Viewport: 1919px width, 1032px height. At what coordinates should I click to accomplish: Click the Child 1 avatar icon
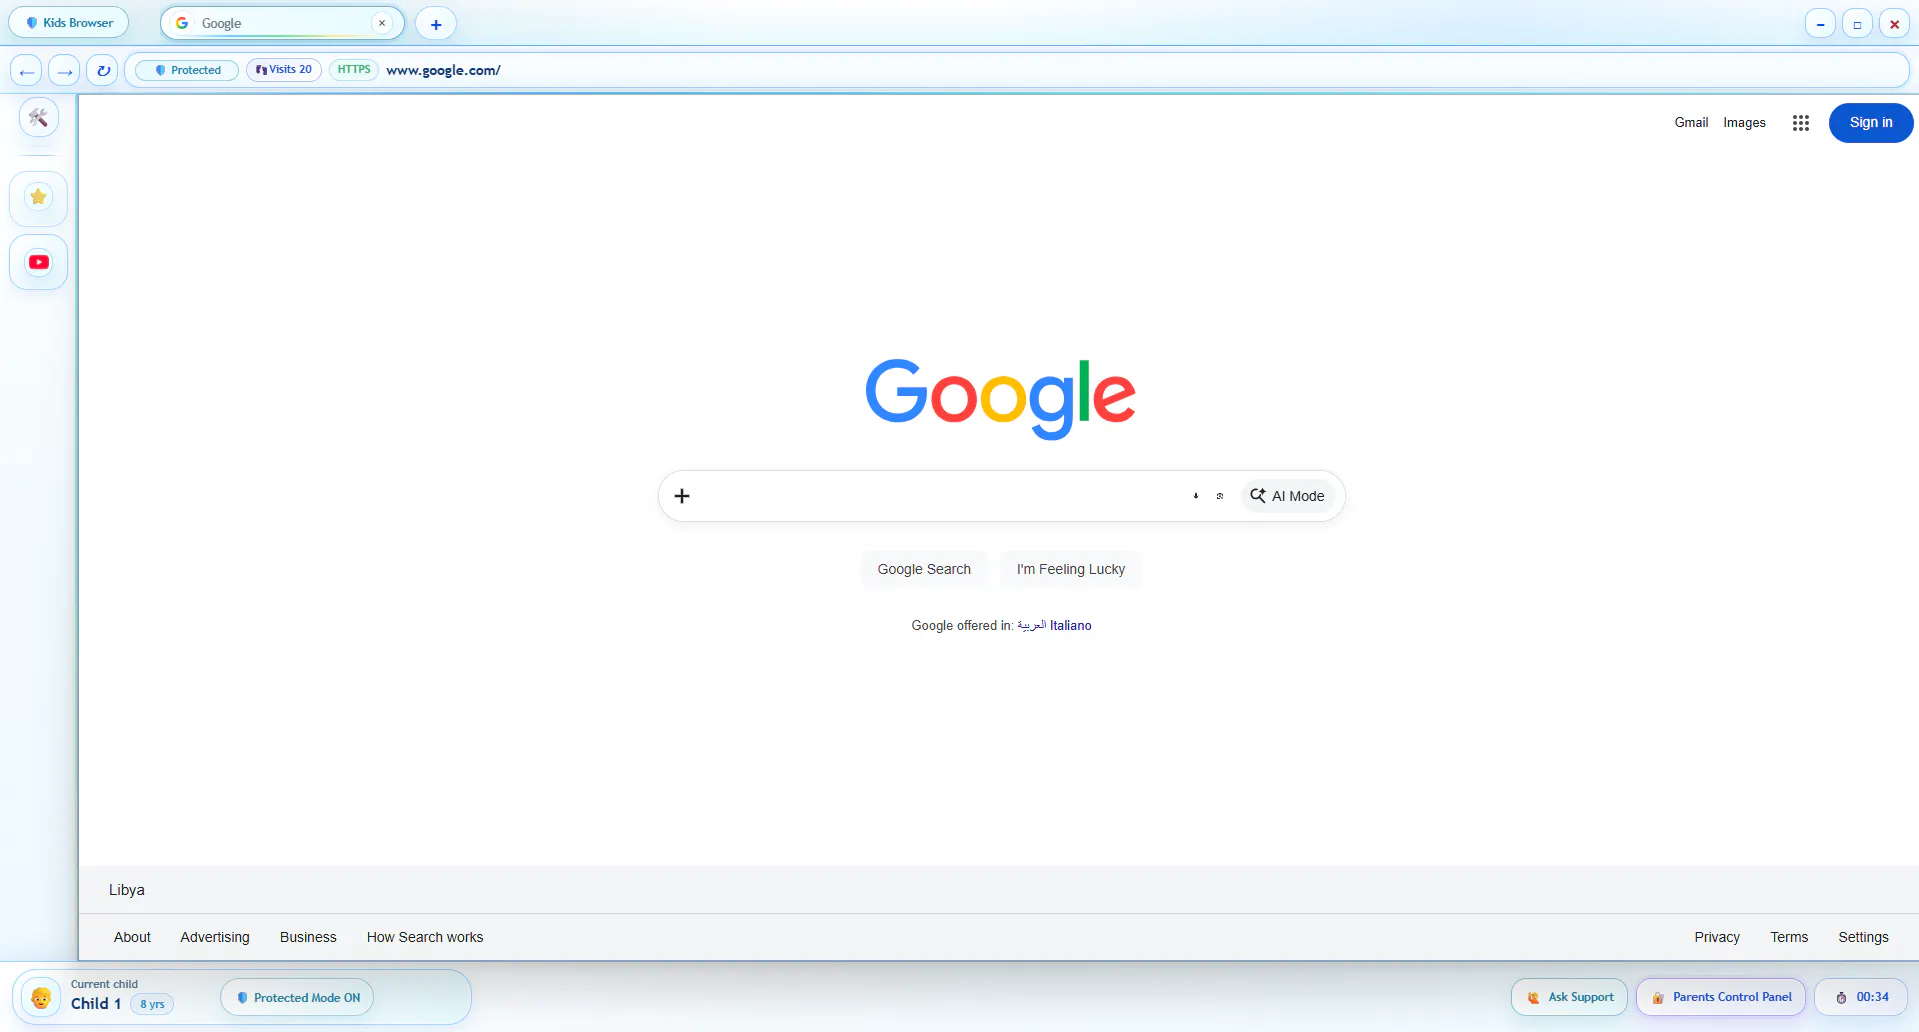point(41,997)
